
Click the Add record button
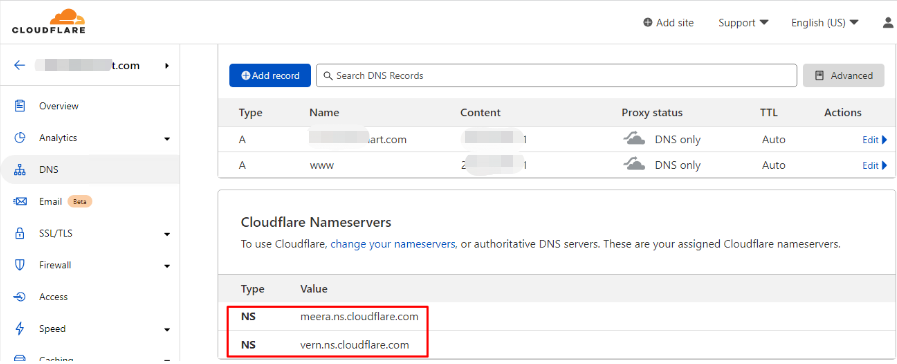(x=270, y=76)
